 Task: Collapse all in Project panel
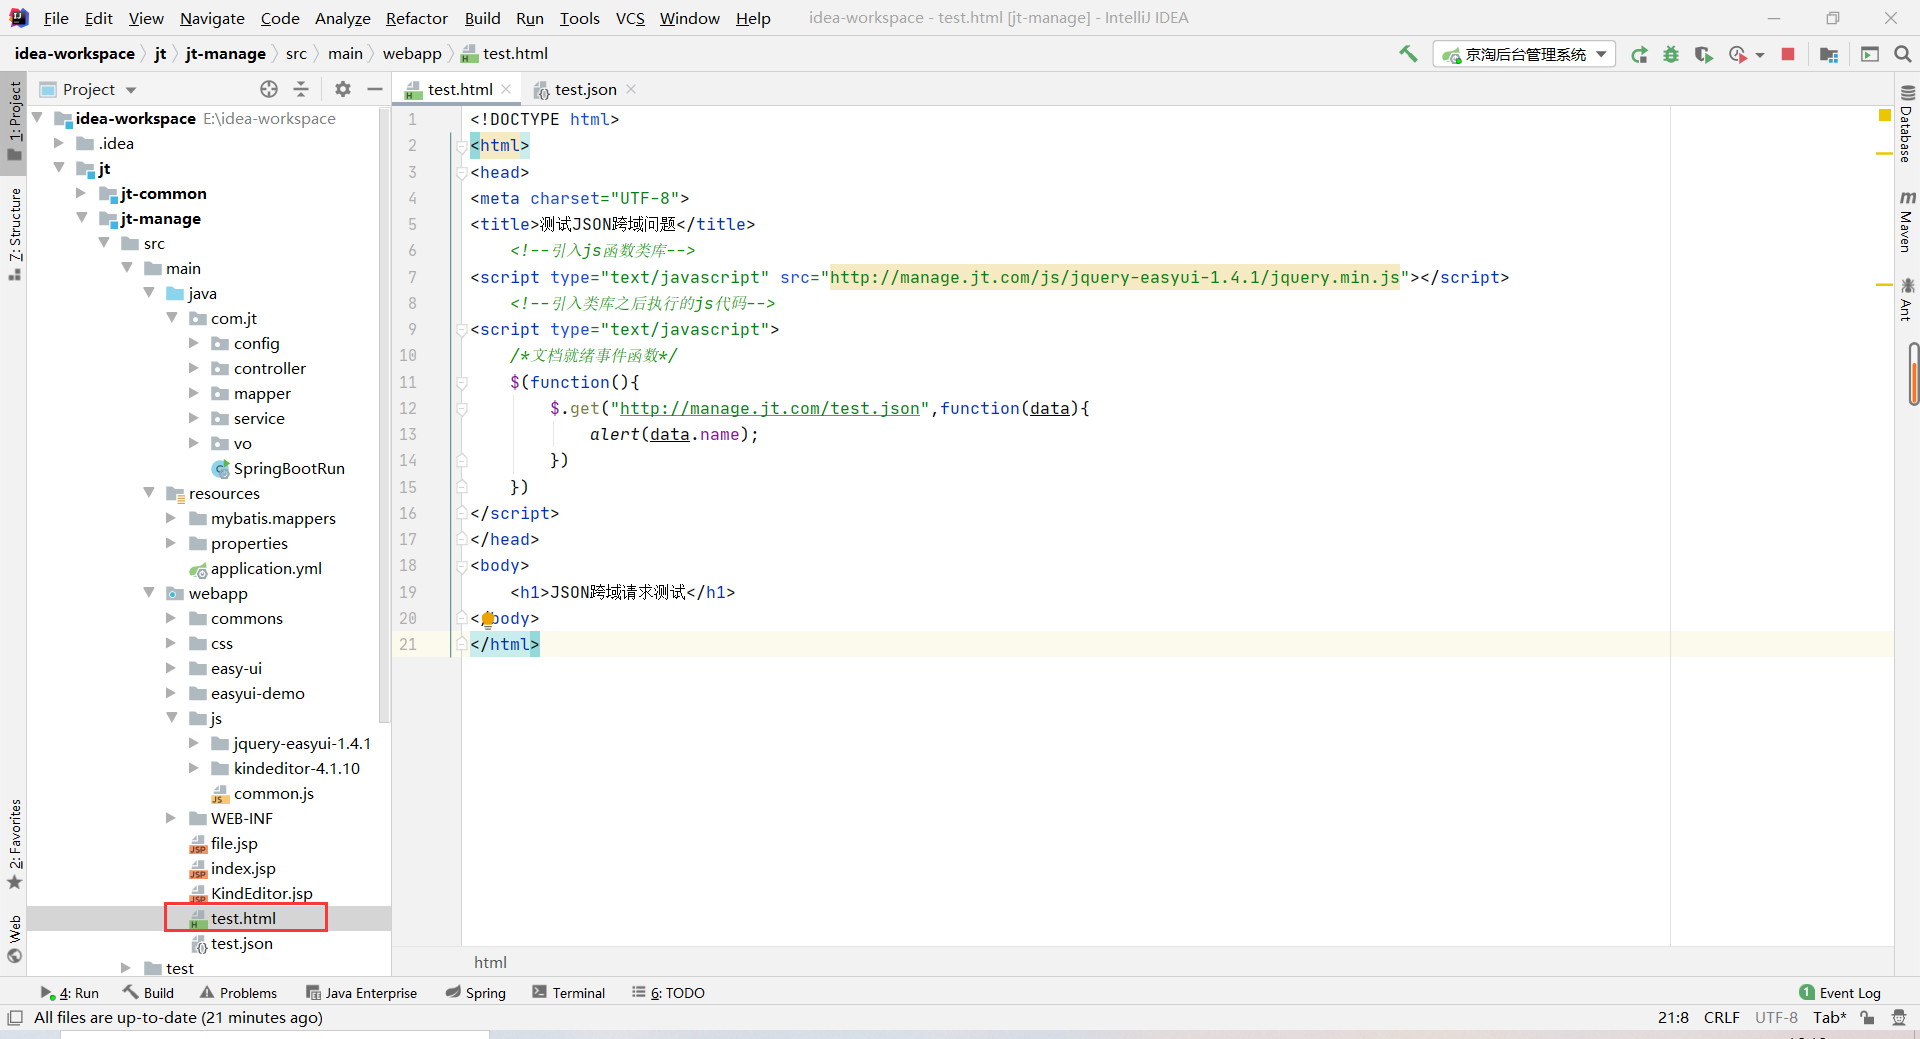[301, 89]
